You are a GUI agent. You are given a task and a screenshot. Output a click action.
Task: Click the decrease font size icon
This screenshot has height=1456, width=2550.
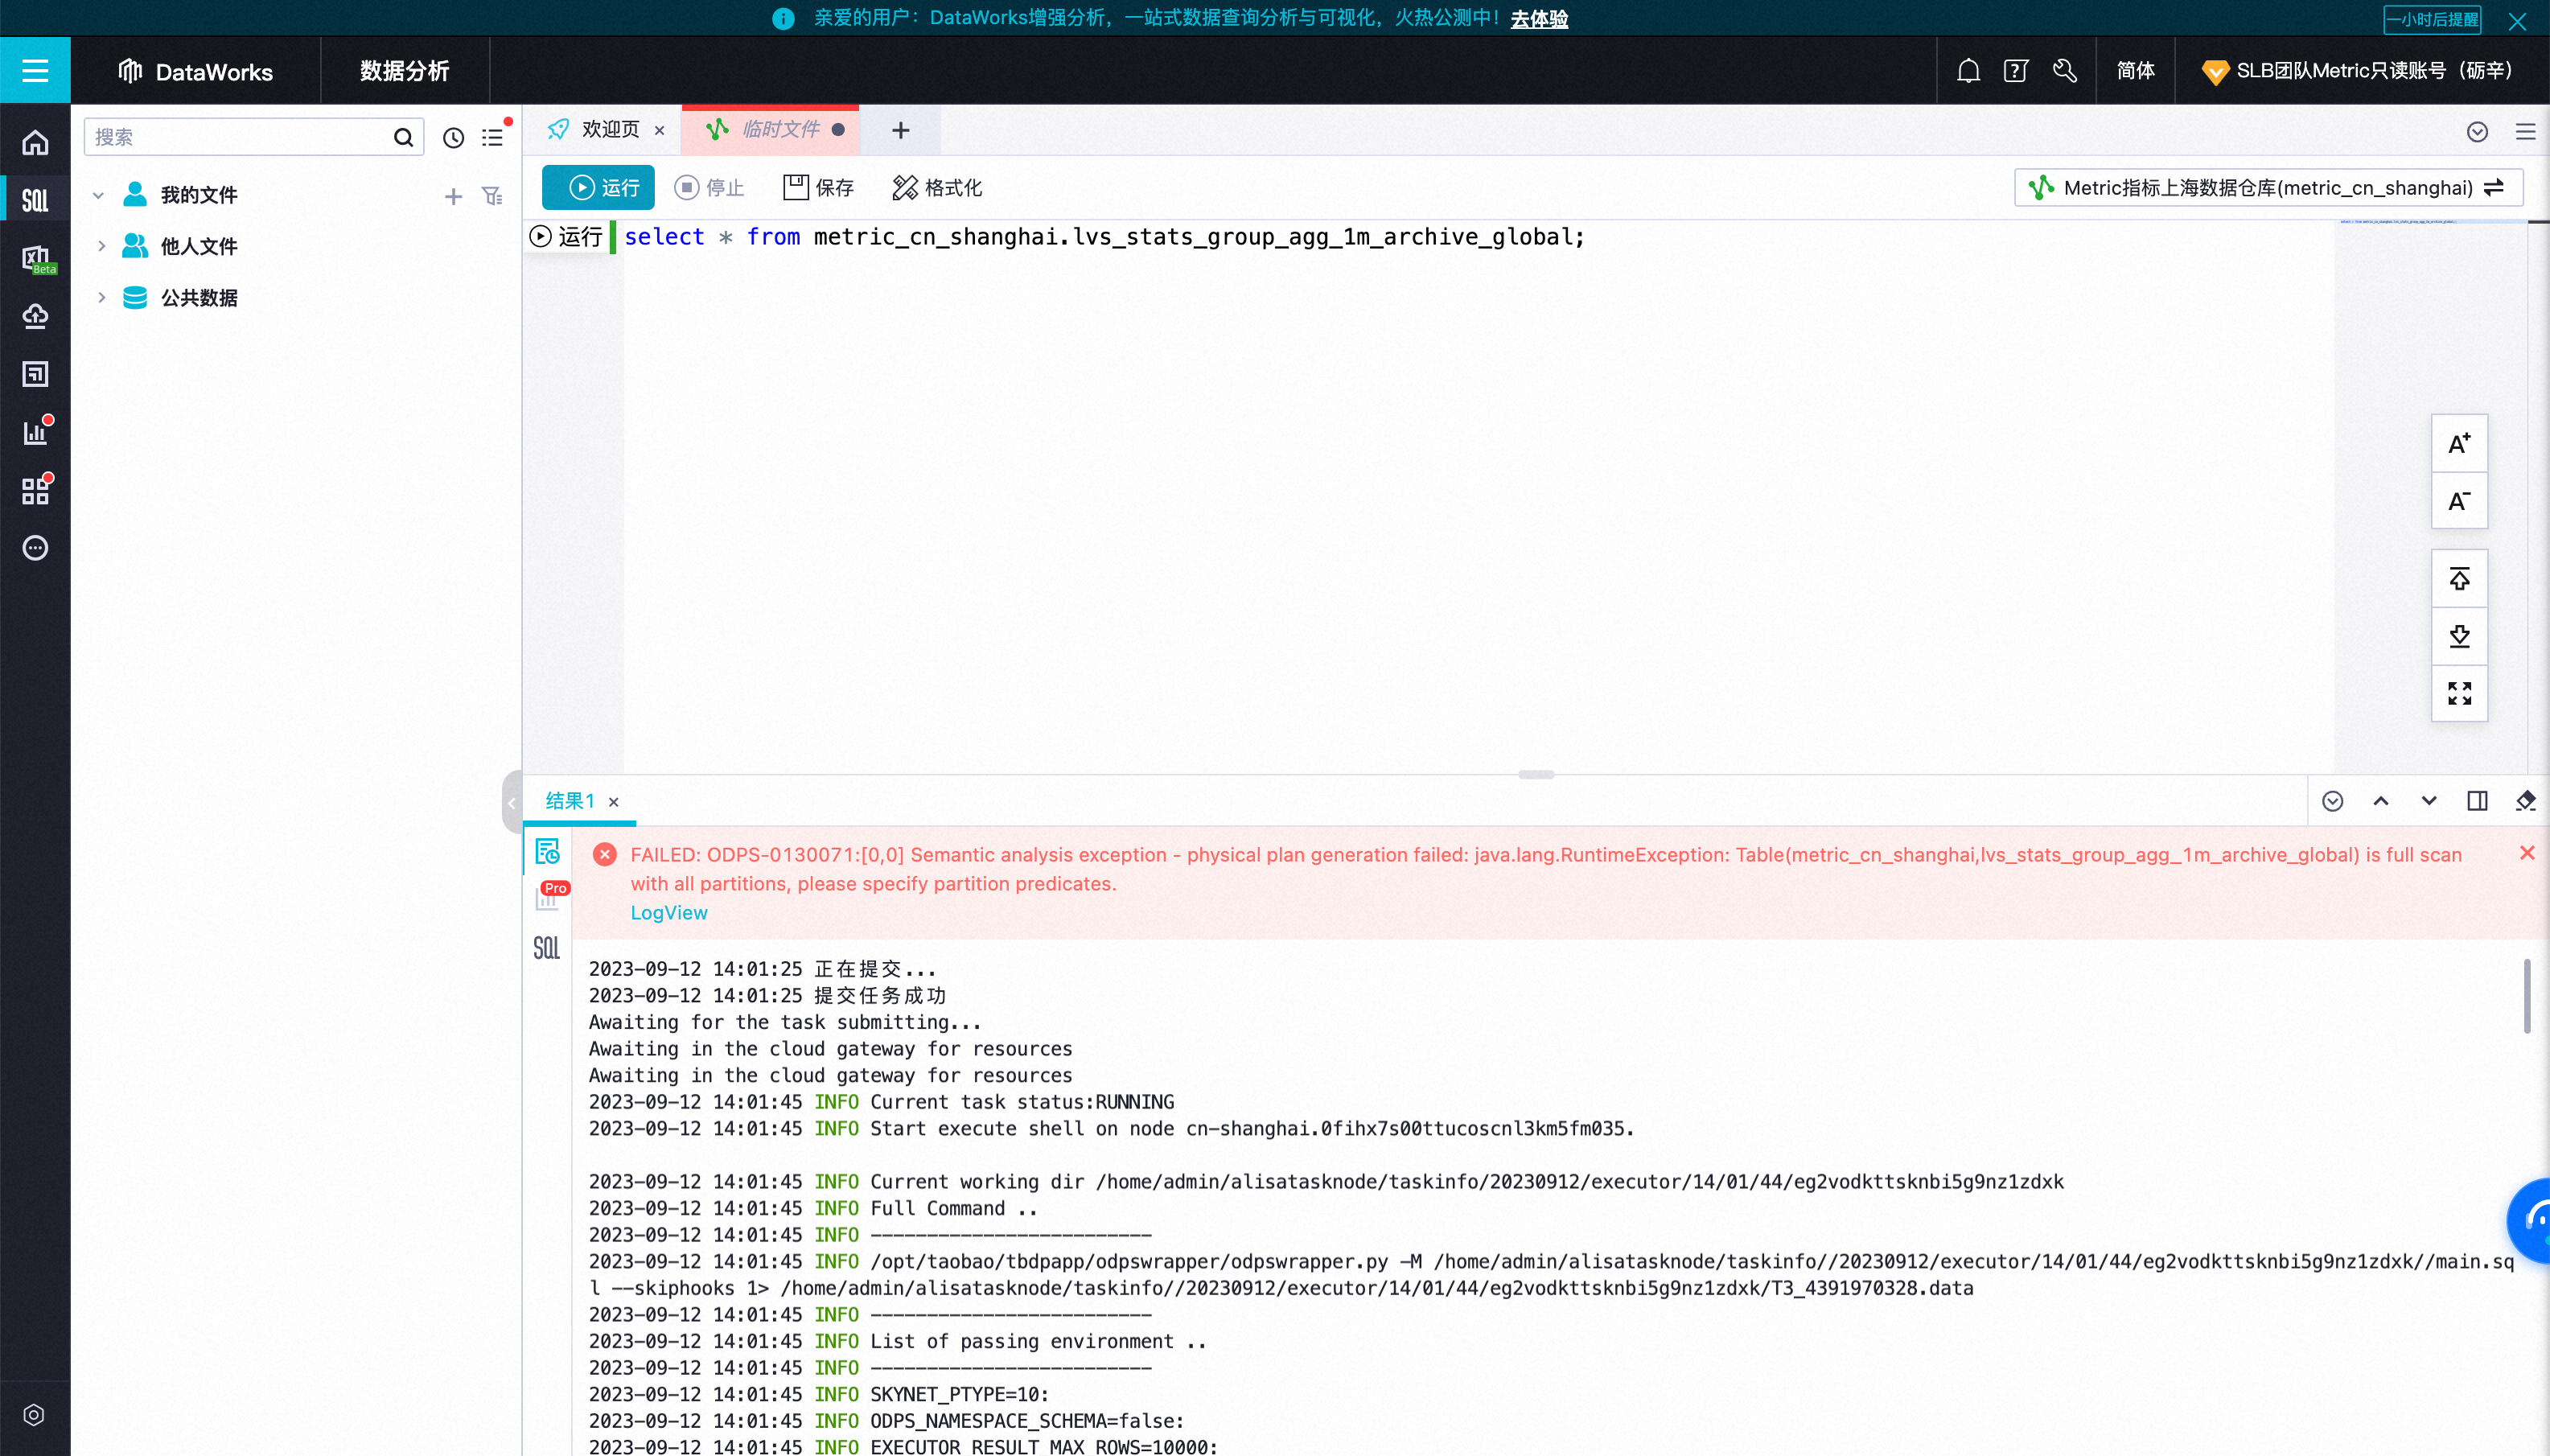2459,501
